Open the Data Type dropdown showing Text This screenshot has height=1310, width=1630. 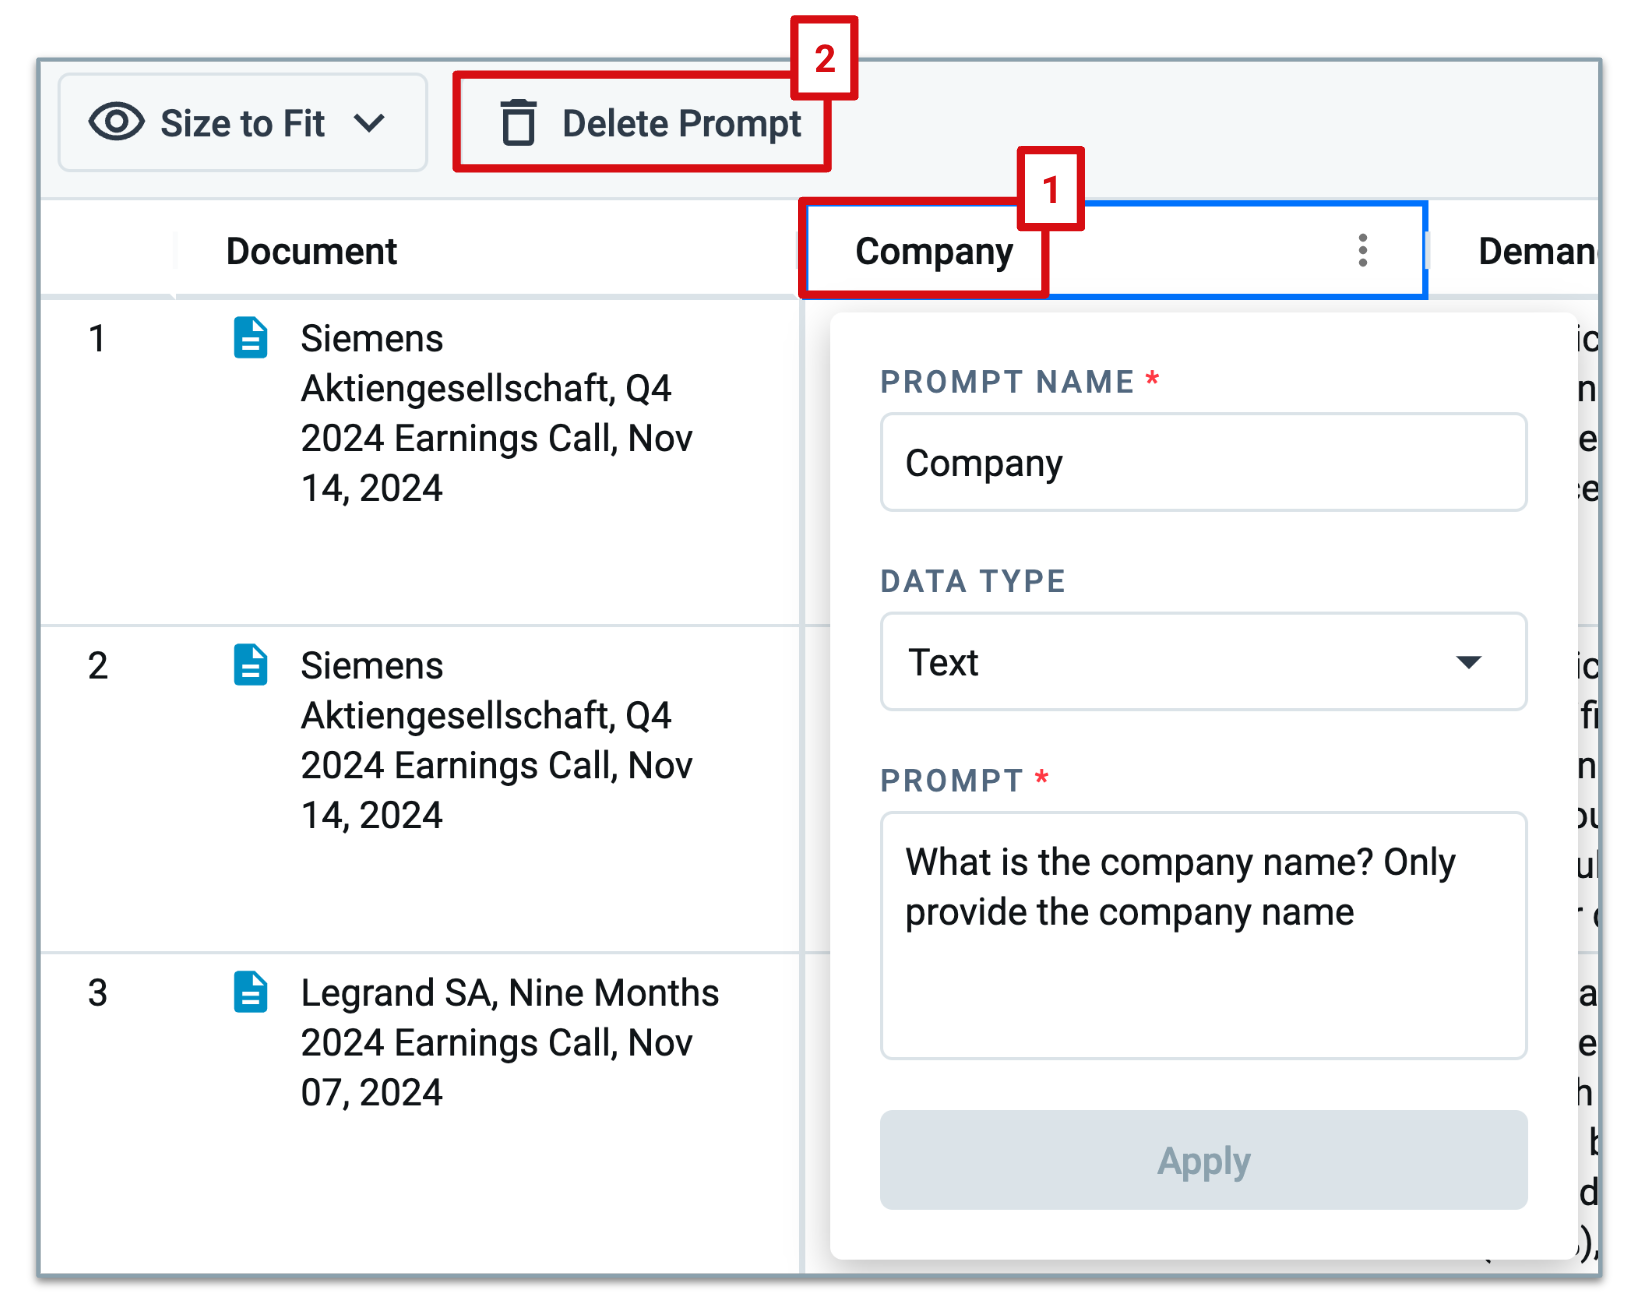point(1203,662)
